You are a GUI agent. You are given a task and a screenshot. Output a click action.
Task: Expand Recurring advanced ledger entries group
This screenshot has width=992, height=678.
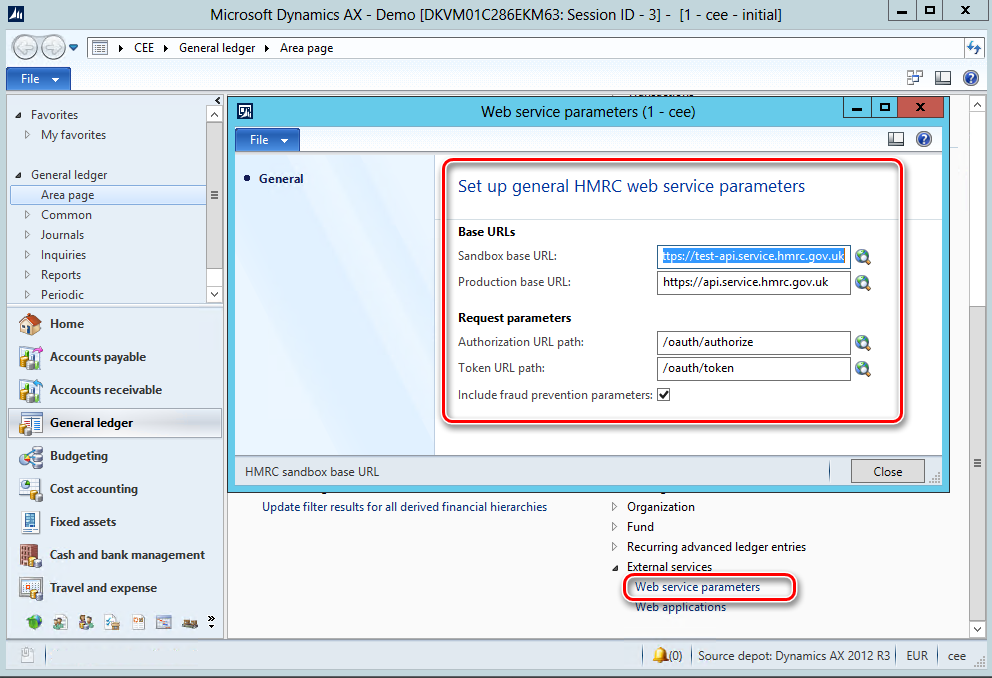(614, 546)
